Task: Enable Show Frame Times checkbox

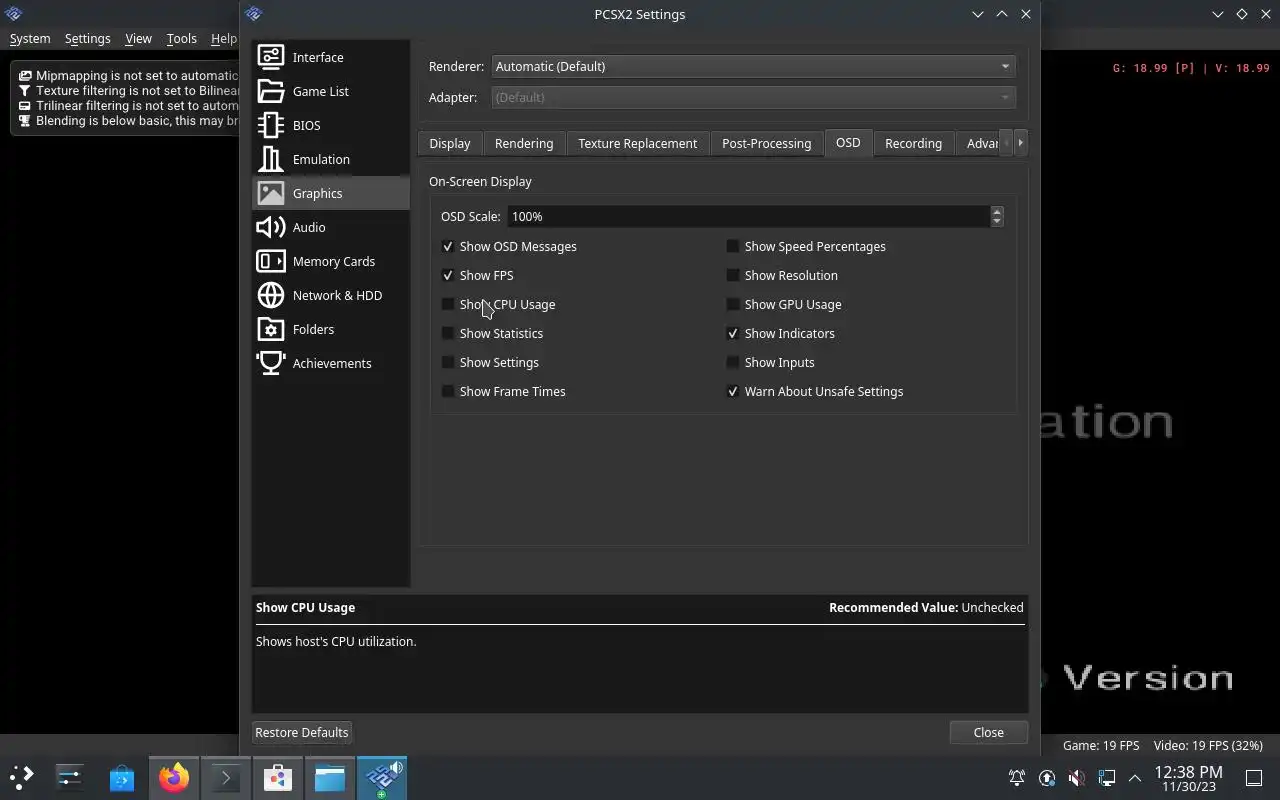Action: pyautogui.click(x=448, y=391)
